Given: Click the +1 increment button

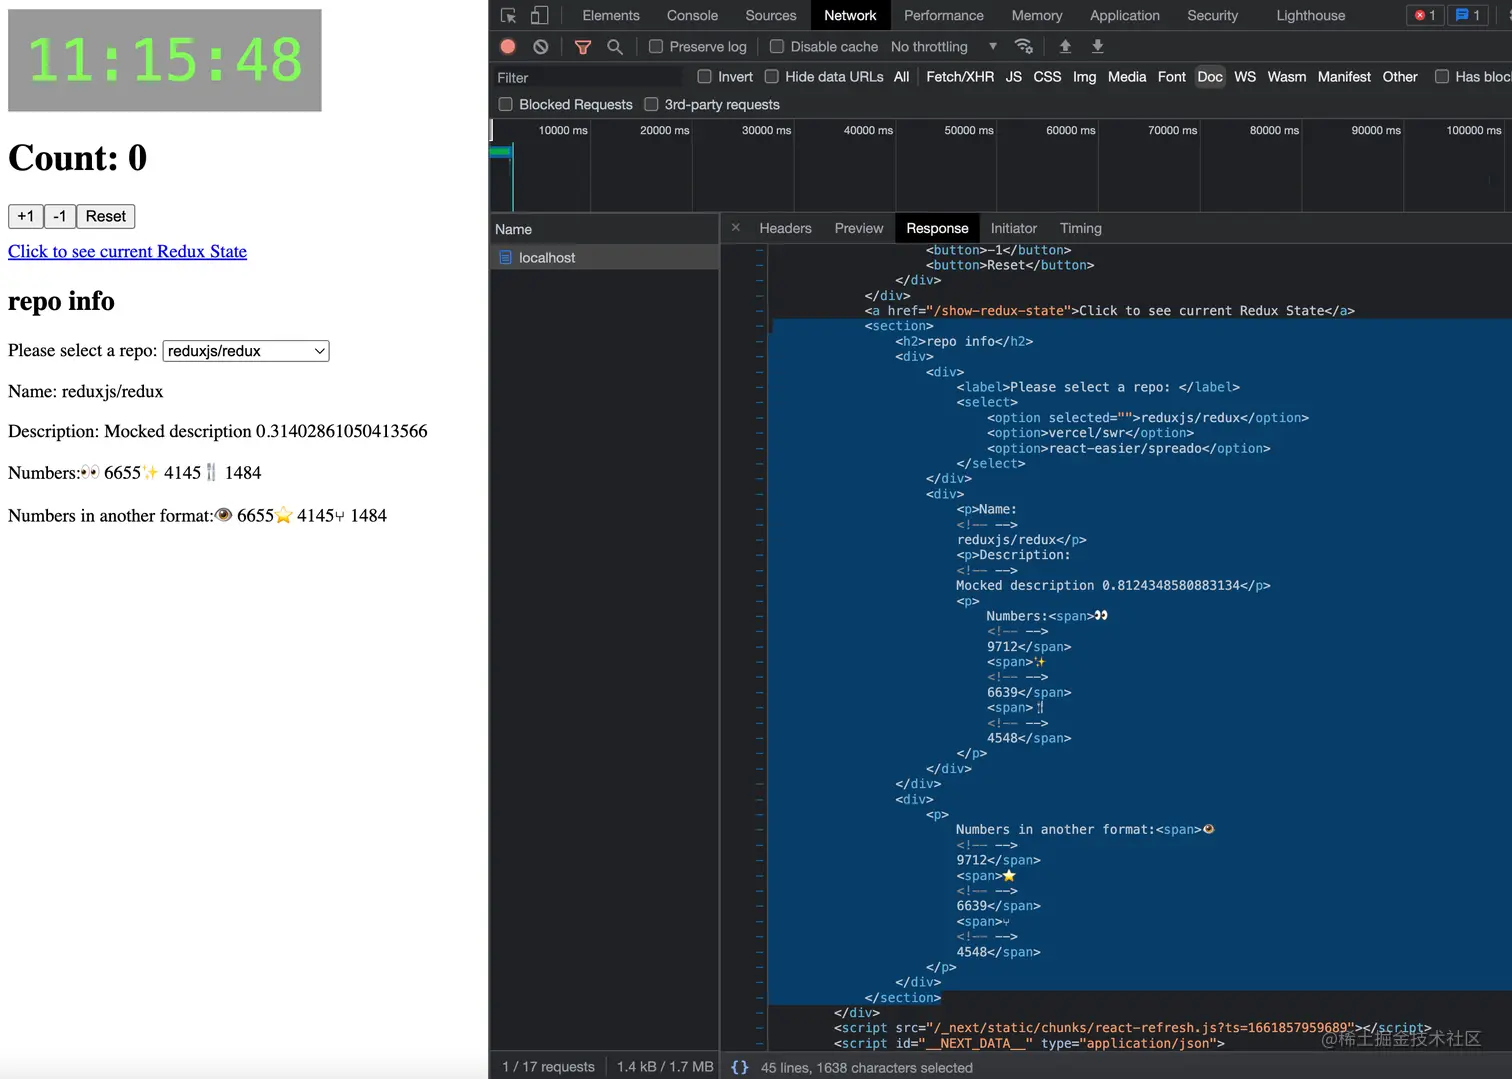Looking at the screenshot, I should coord(26,216).
